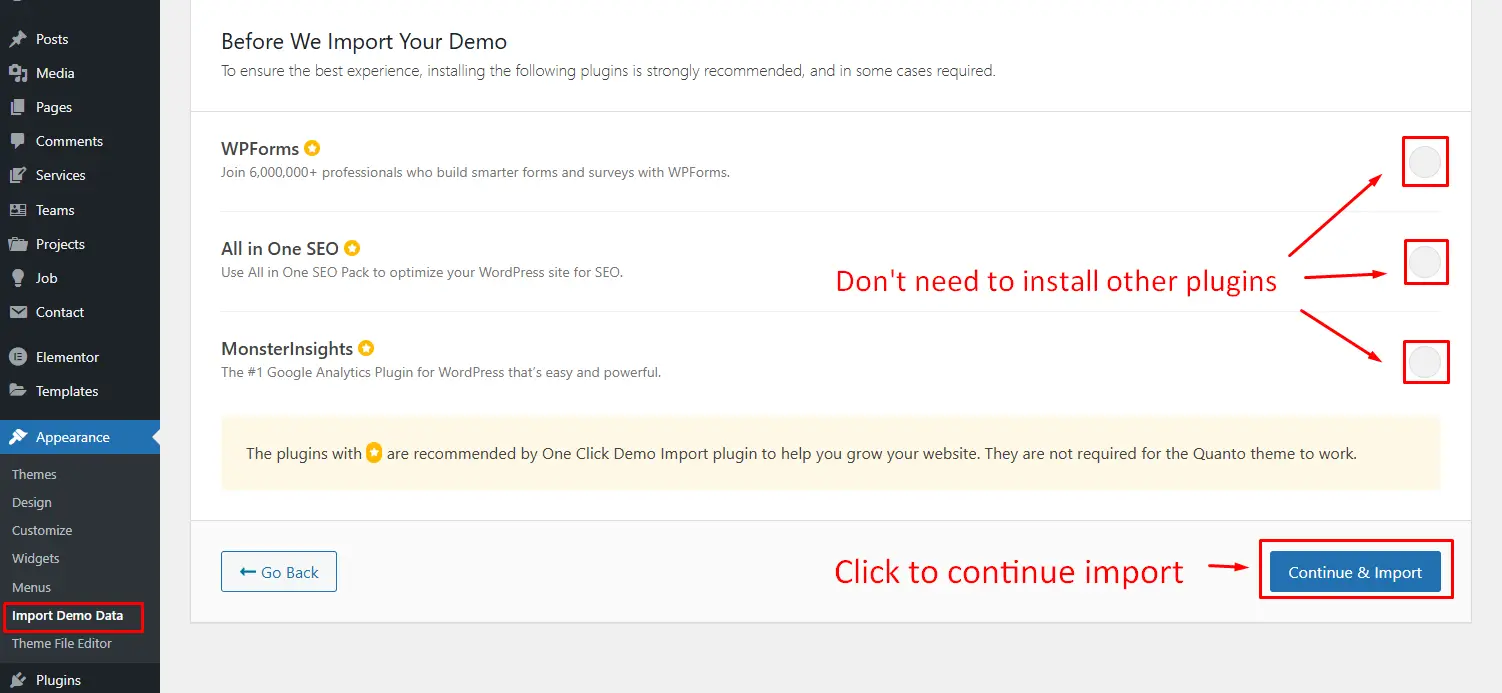Click the Comments bubble icon
The width and height of the screenshot is (1502, 693).
(x=18, y=141)
